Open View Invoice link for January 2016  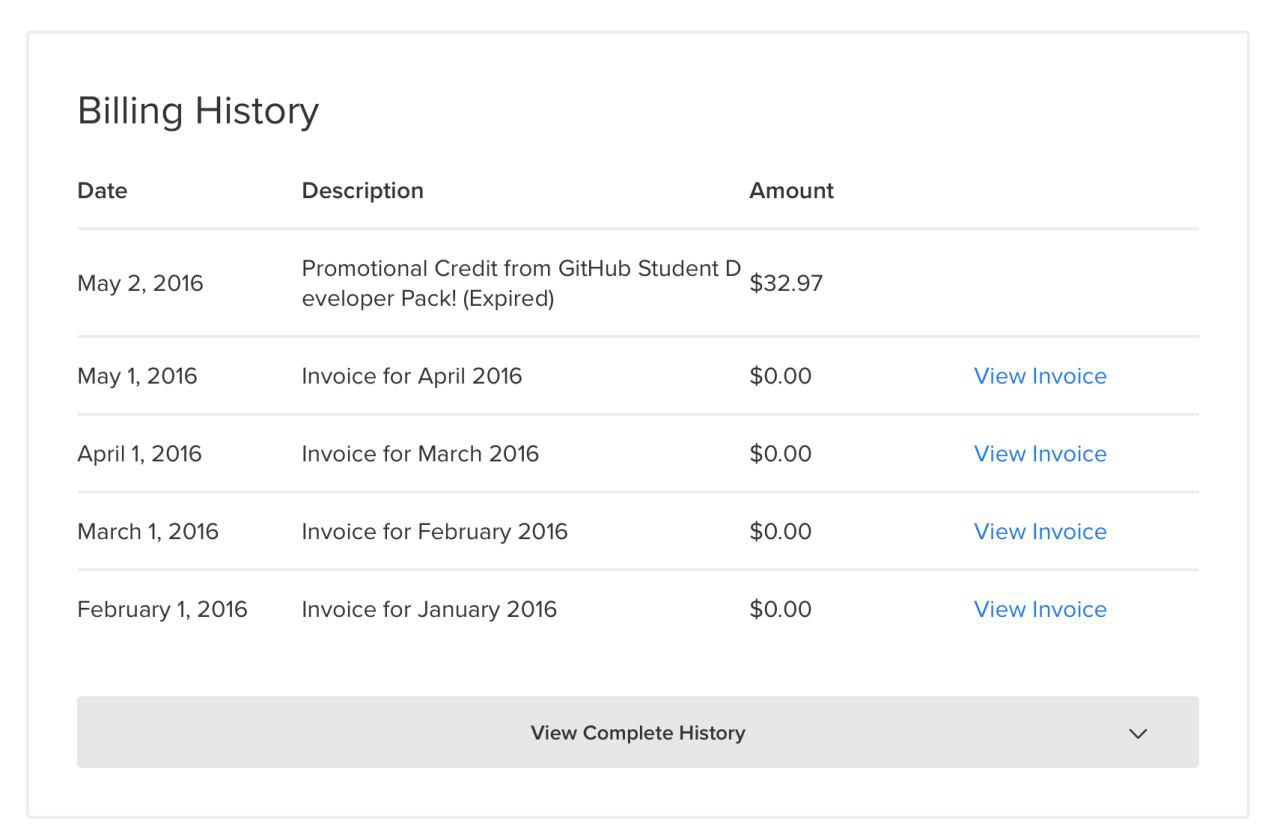point(1040,610)
